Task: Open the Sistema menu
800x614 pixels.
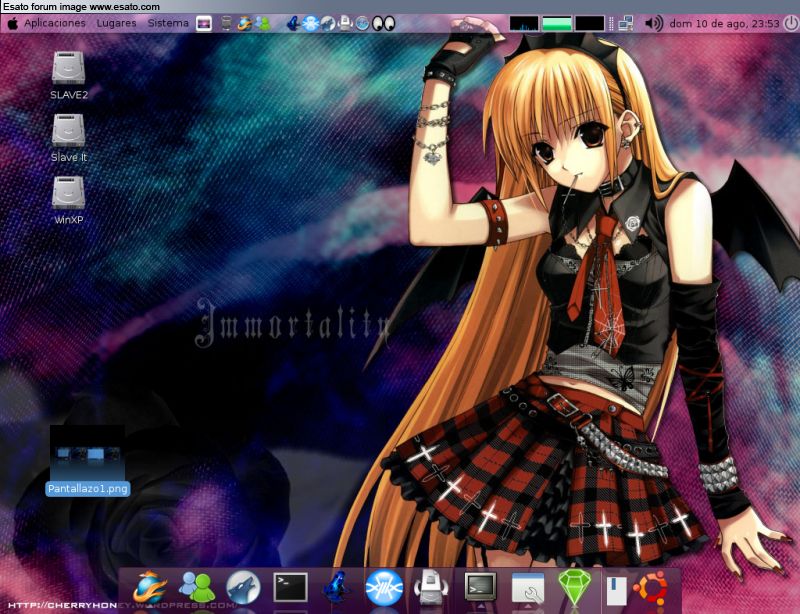Action: click(x=168, y=23)
